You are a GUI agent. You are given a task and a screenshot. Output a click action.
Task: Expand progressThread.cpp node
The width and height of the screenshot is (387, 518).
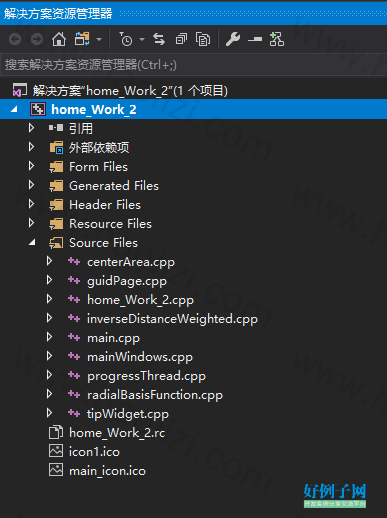click(x=49, y=375)
